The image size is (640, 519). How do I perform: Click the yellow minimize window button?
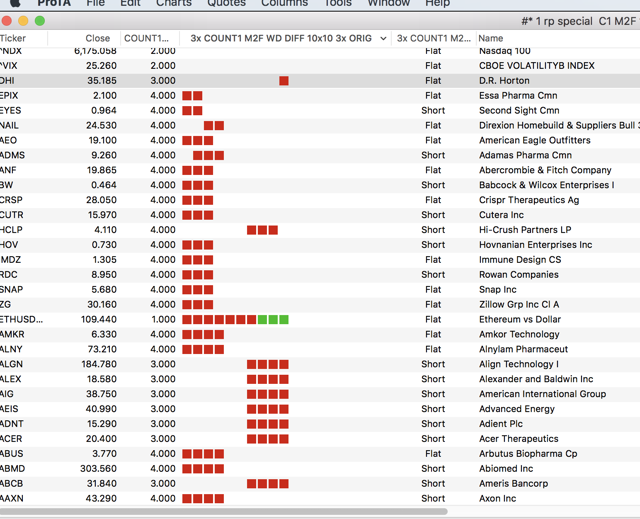(x=23, y=21)
